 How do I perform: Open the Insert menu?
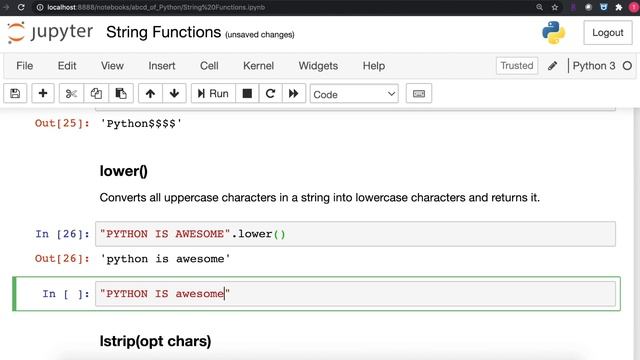coord(162,66)
